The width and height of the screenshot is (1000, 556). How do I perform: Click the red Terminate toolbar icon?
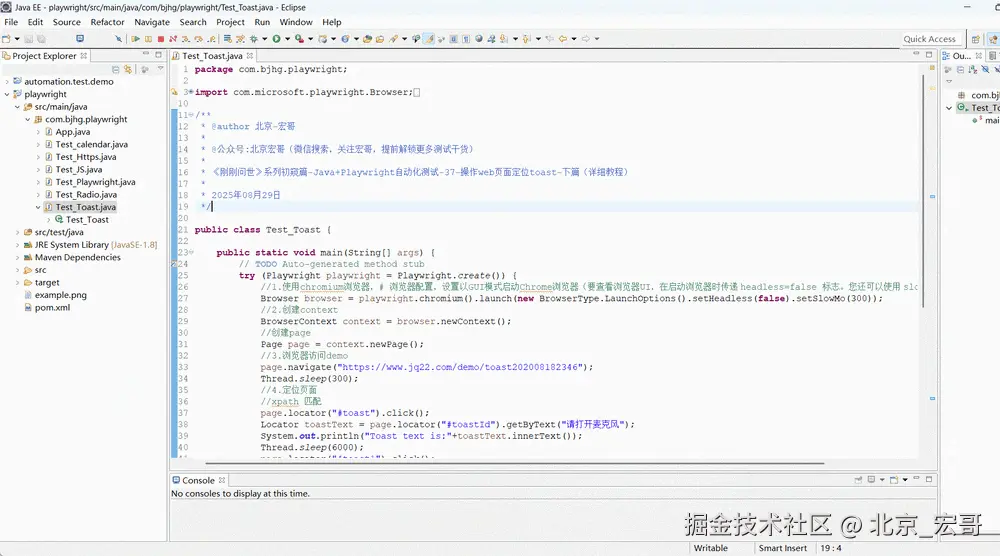point(161,39)
